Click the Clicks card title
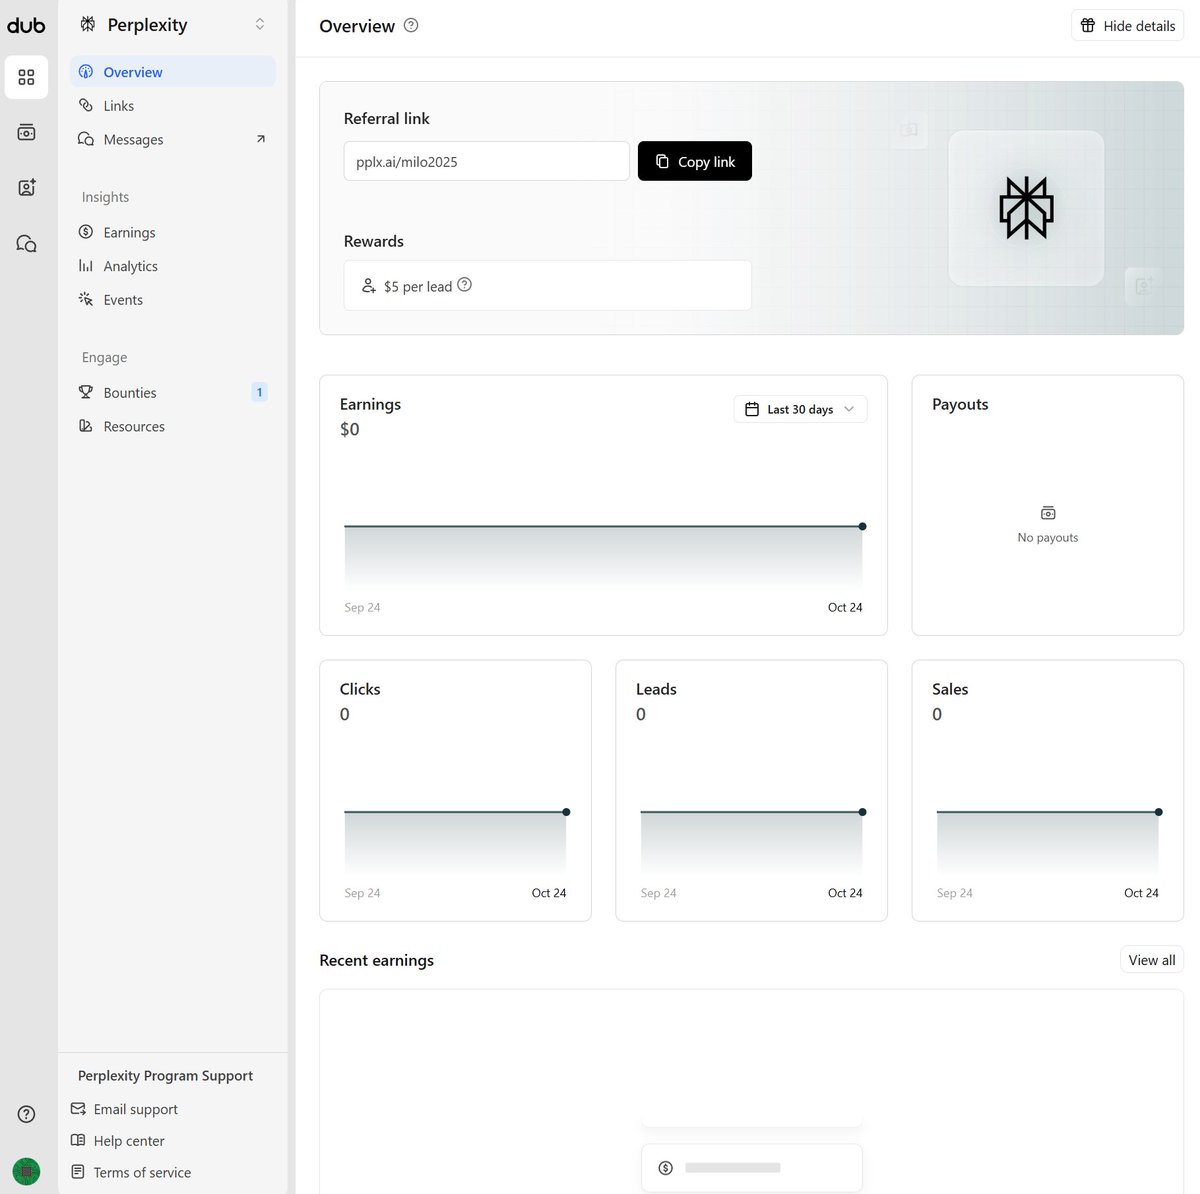Screen dimensions: 1200x1194 click(x=360, y=689)
